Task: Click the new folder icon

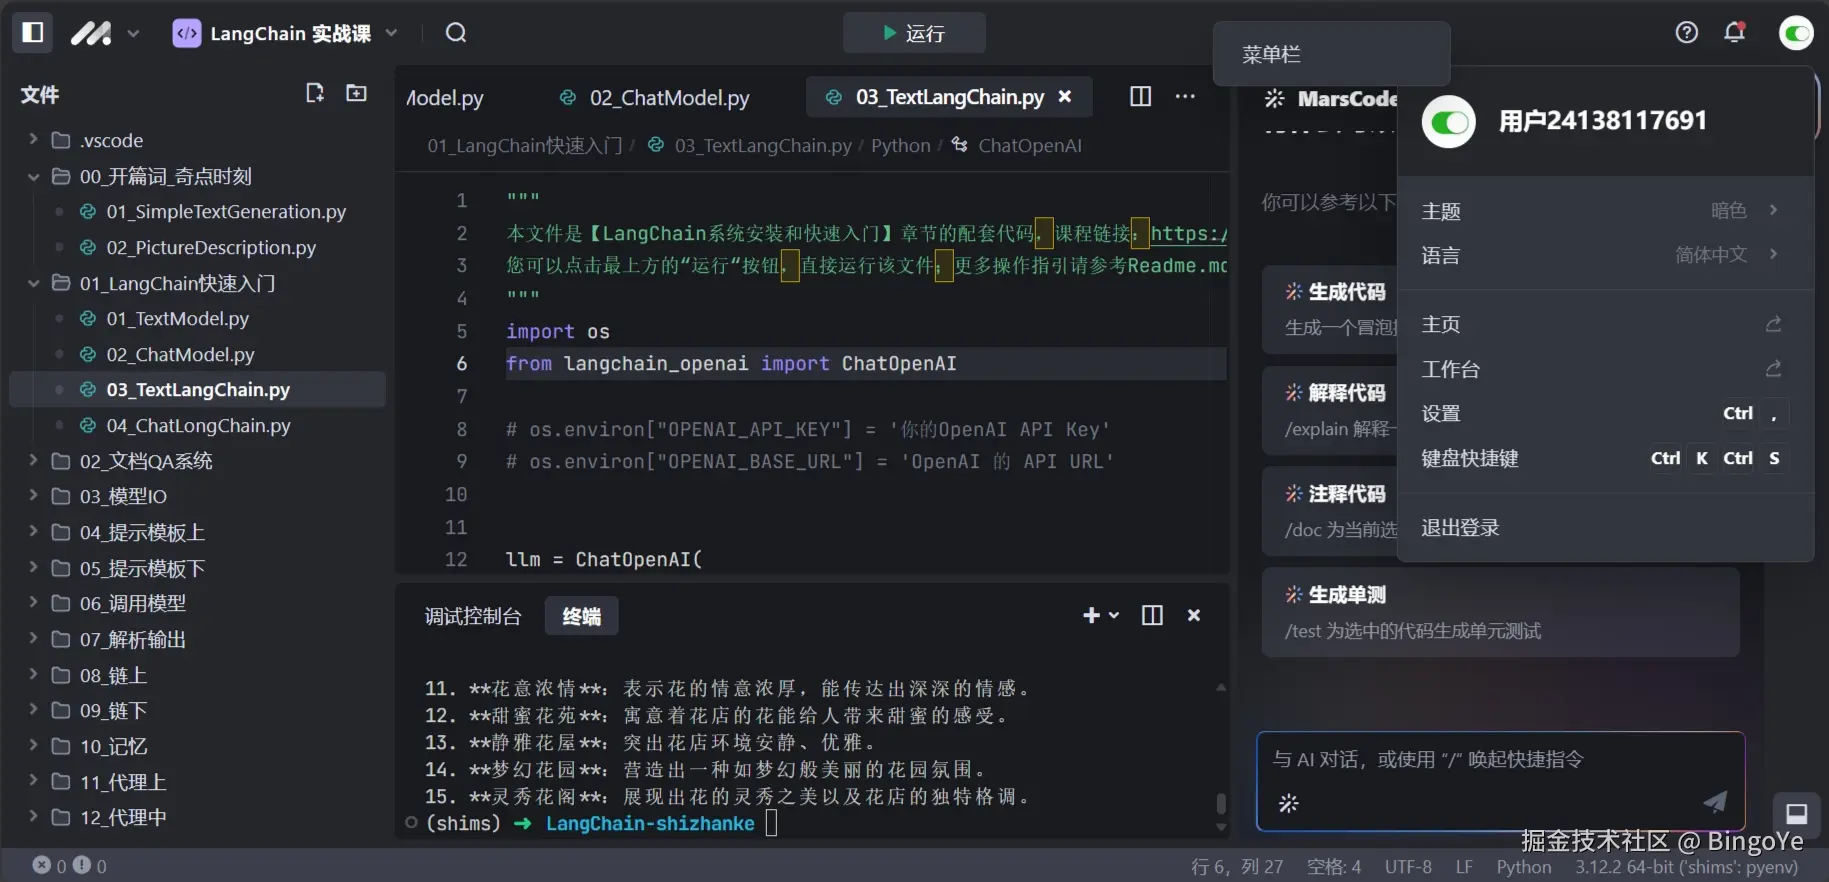Action: pos(356,93)
